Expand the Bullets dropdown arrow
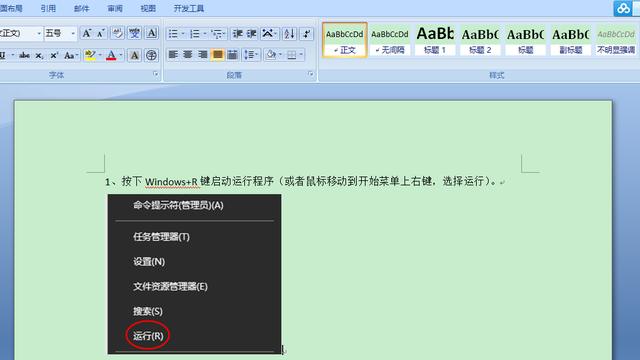 (183, 34)
